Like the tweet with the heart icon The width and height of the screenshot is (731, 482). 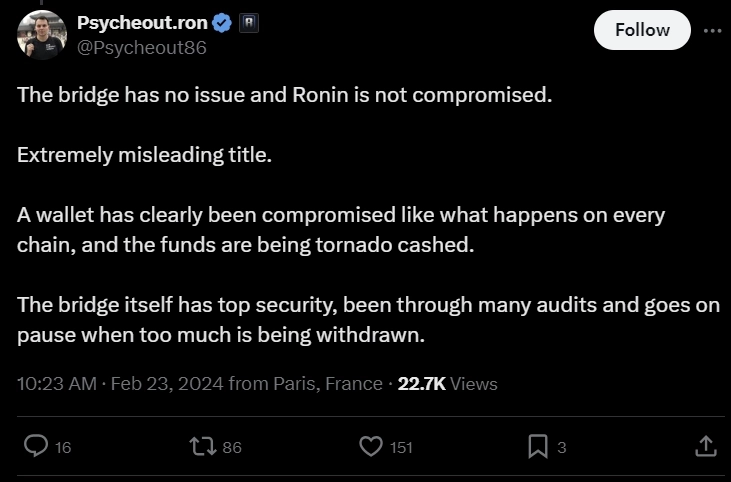[x=371, y=446]
